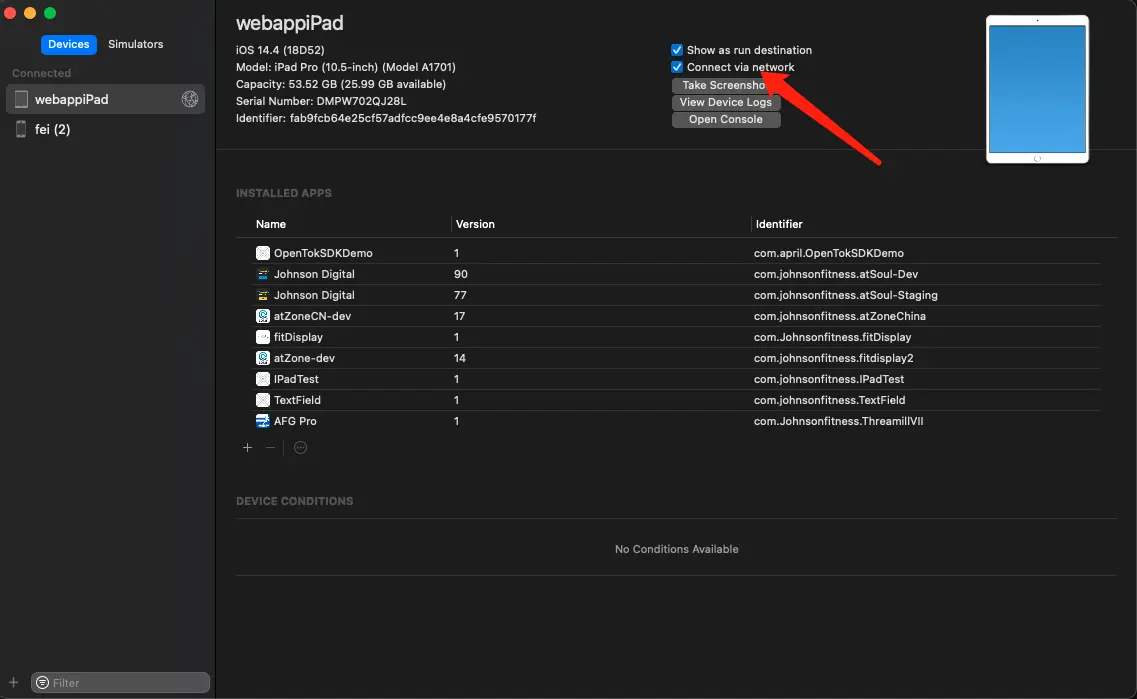This screenshot has width=1137, height=699.
Task: Select the TextField app name
Action: [x=297, y=400]
